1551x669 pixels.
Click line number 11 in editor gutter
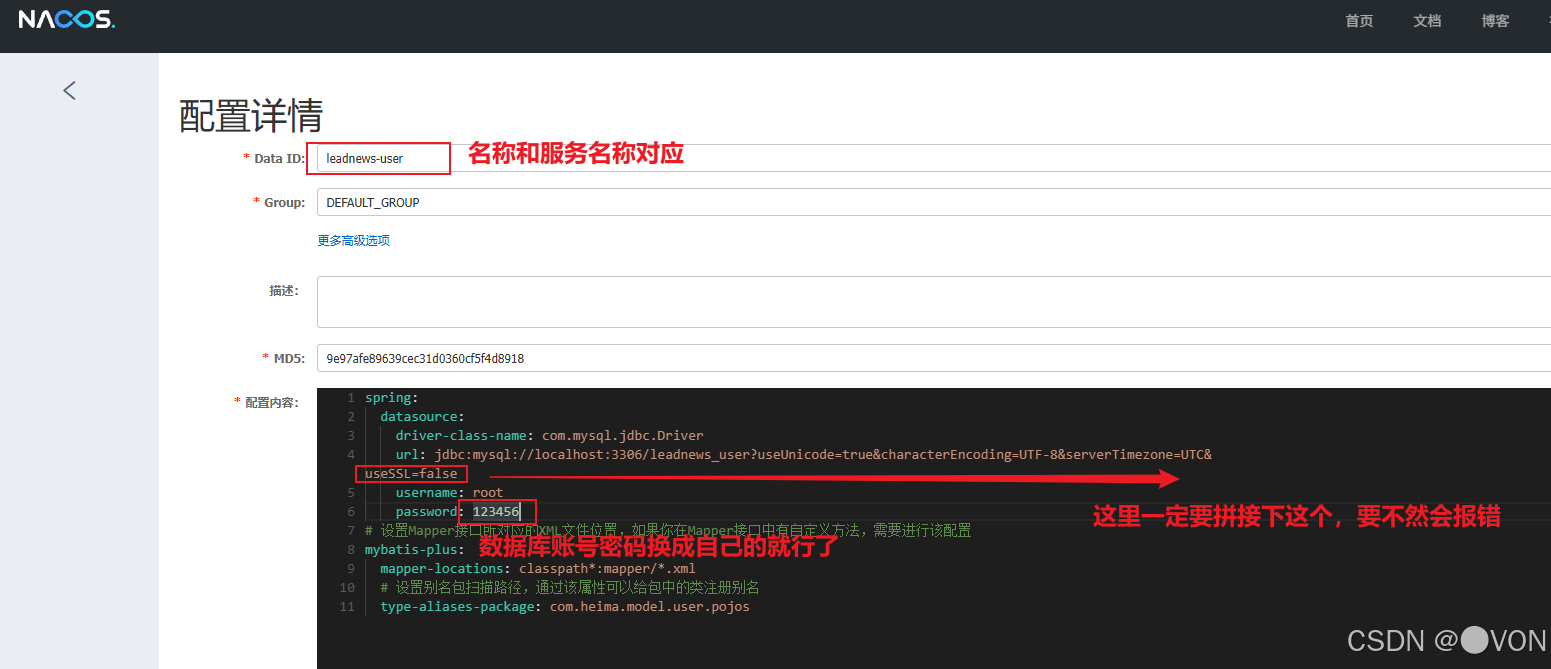tap(347, 607)
